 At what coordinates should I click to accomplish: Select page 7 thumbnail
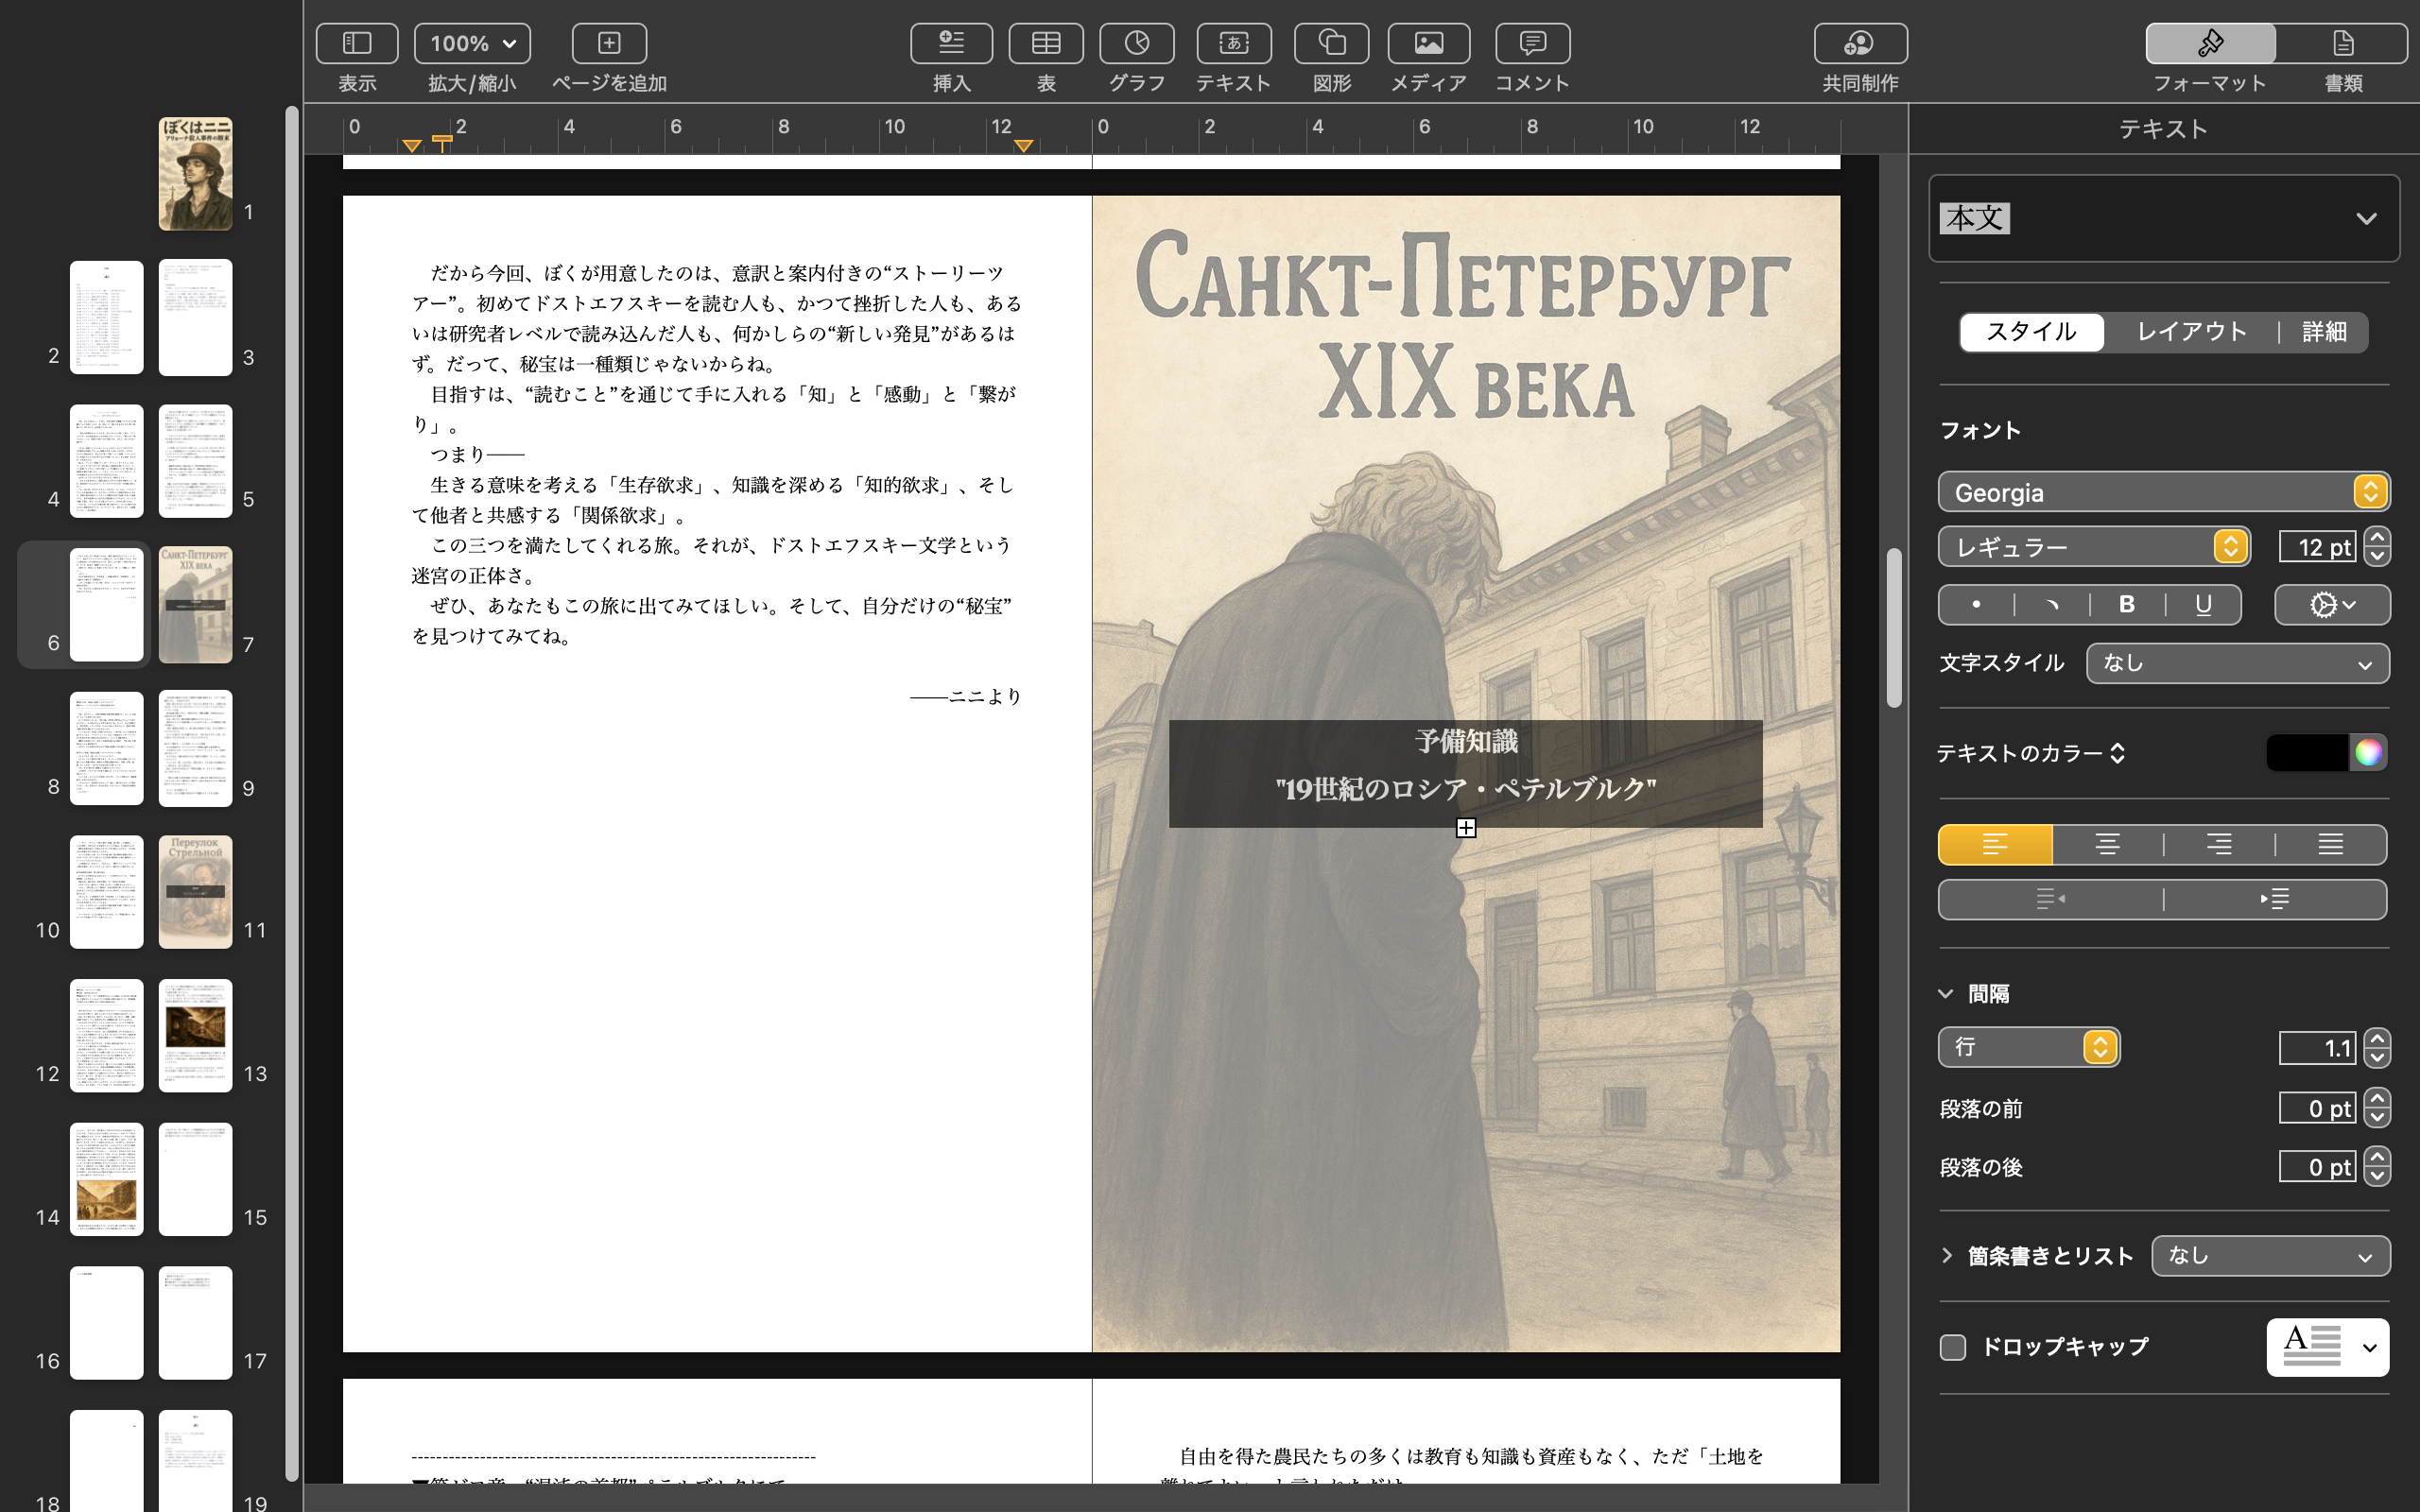pos(195,605)
